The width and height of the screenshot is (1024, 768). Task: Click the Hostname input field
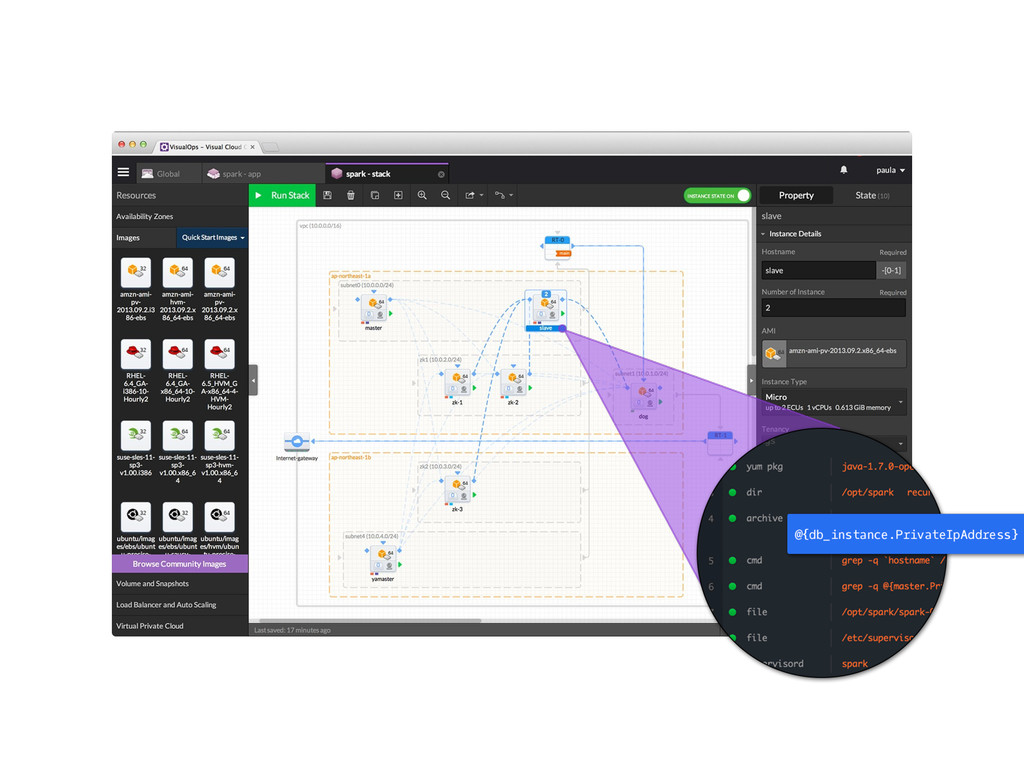coord(818,270)
